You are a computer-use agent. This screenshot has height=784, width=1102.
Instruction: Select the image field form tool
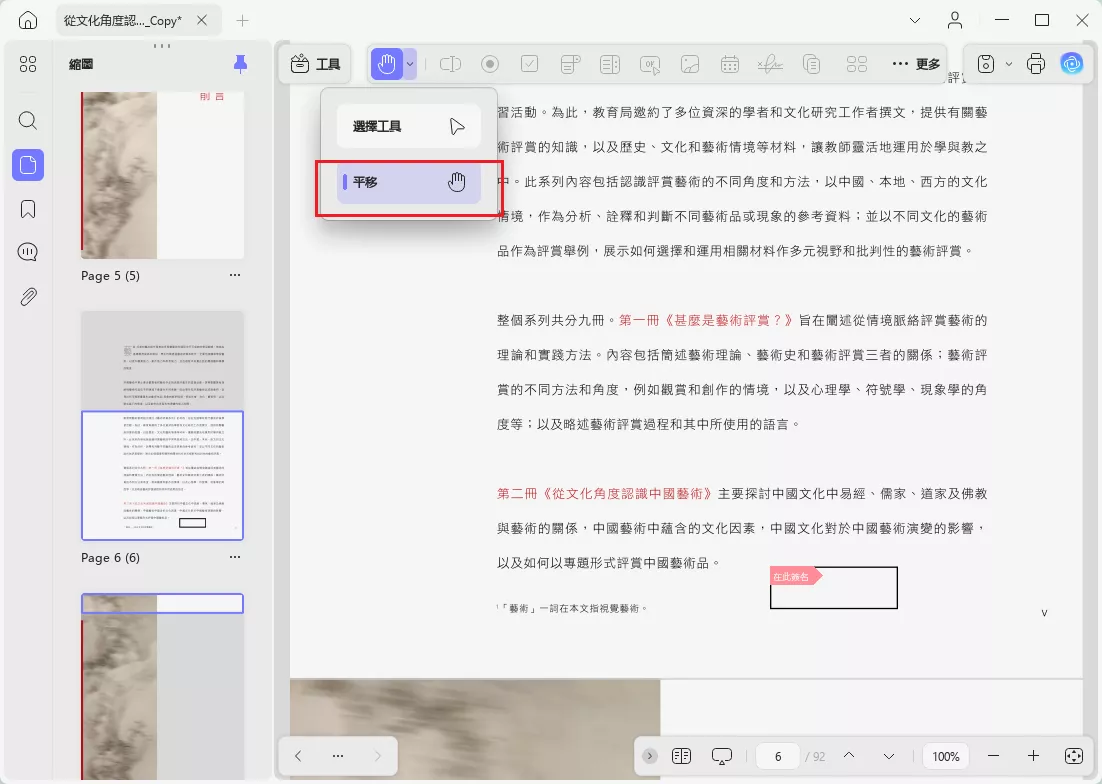[x=690, y=65]
